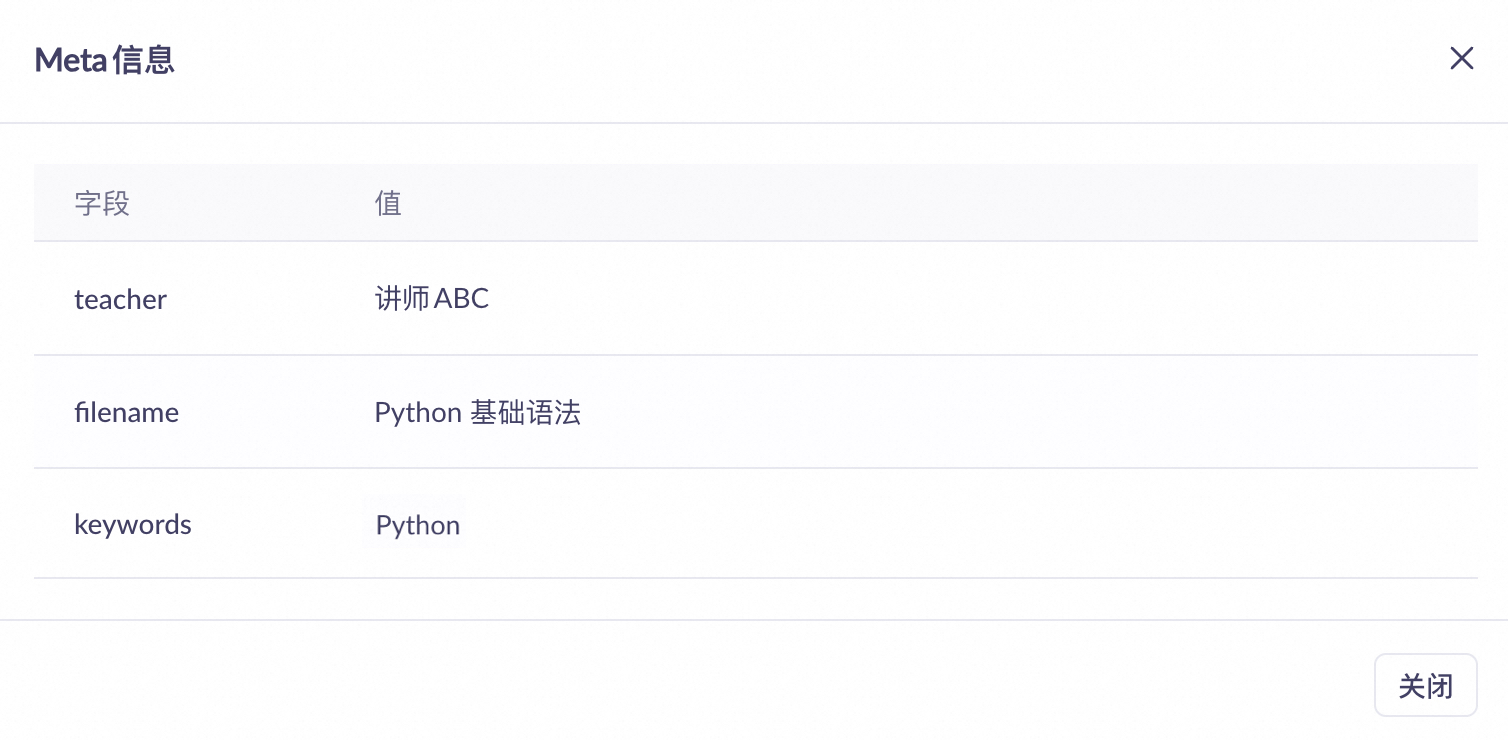Image resolution: width=1508 pixels, height=740 pixels.
Task: Click 基础语法 in the filename value
Action: point(525,412)
